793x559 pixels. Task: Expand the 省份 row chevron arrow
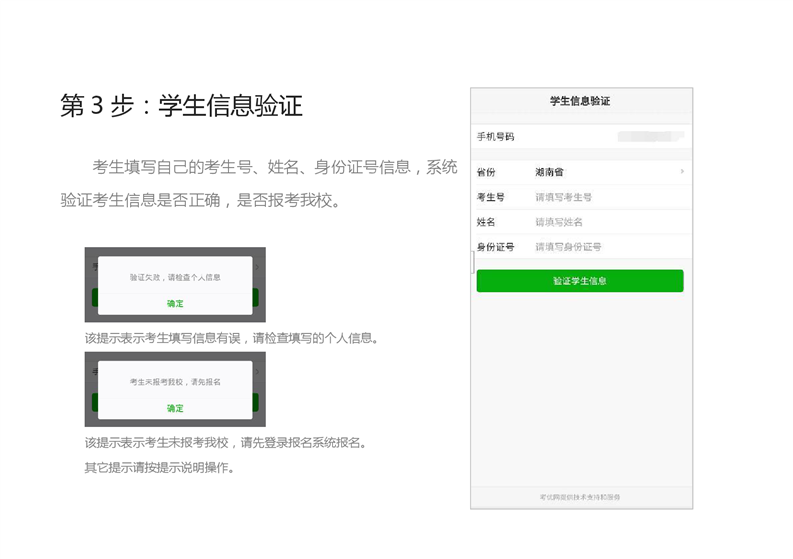click(682, 172)
